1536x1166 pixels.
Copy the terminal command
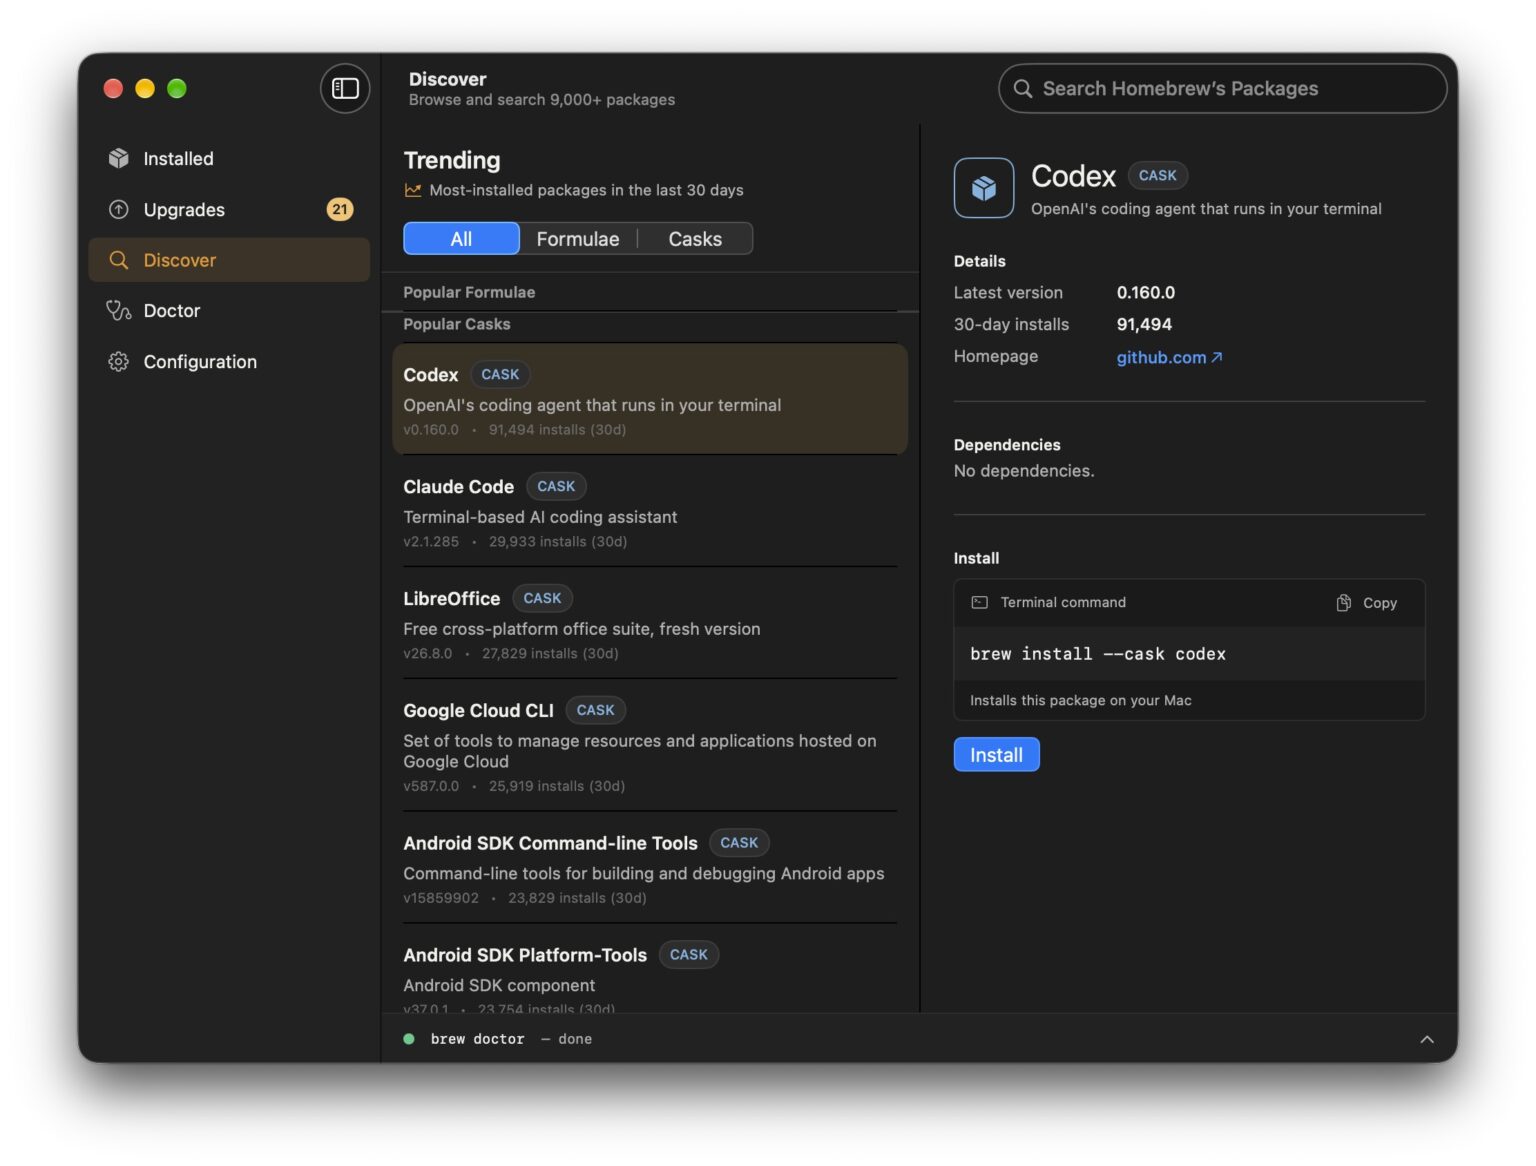click(1367, 603)
